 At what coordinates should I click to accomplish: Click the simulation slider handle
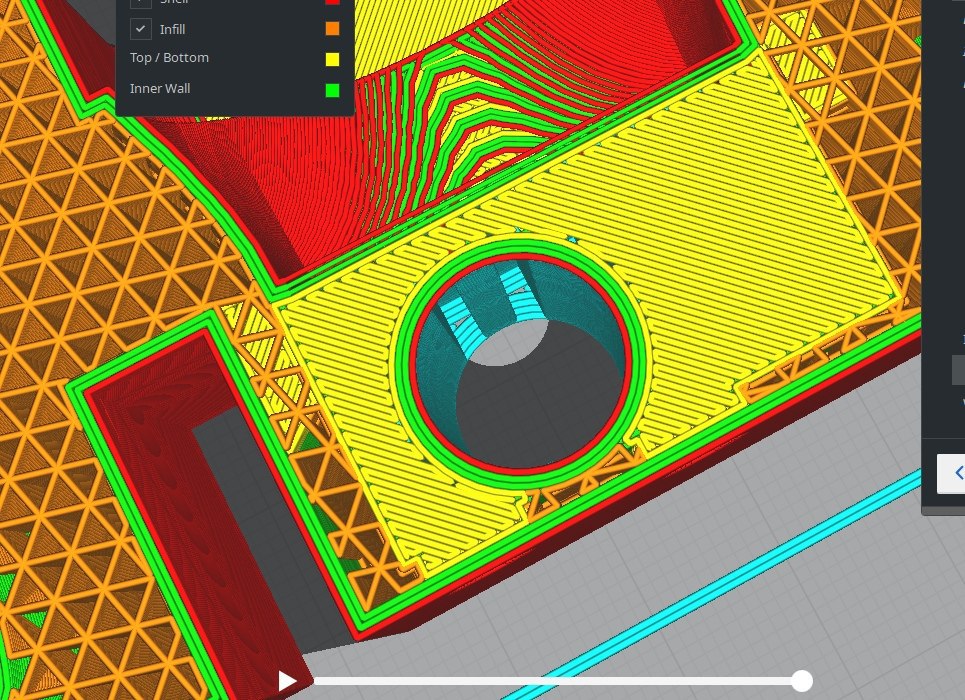[802, 681]
